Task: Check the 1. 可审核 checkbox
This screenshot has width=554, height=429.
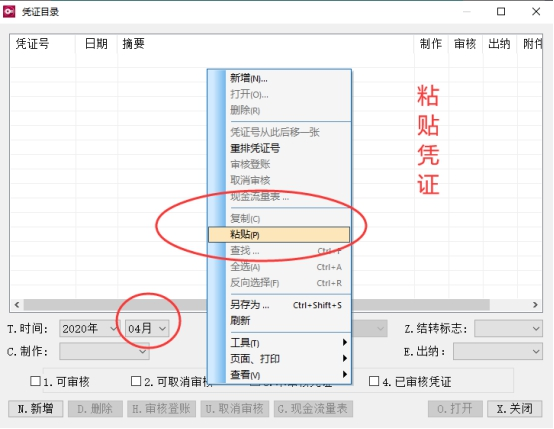Action: pos(35,381)
